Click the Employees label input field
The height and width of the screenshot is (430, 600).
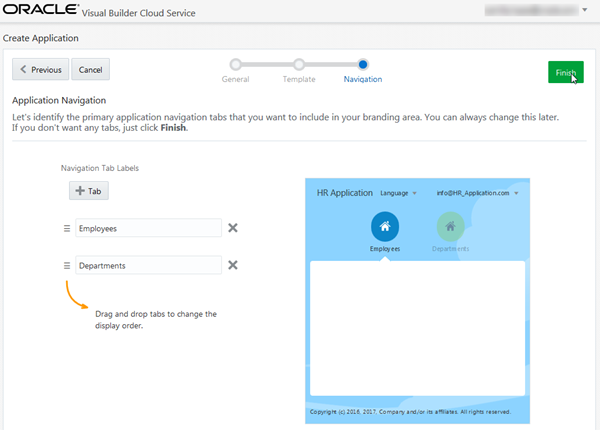[148, 228]
